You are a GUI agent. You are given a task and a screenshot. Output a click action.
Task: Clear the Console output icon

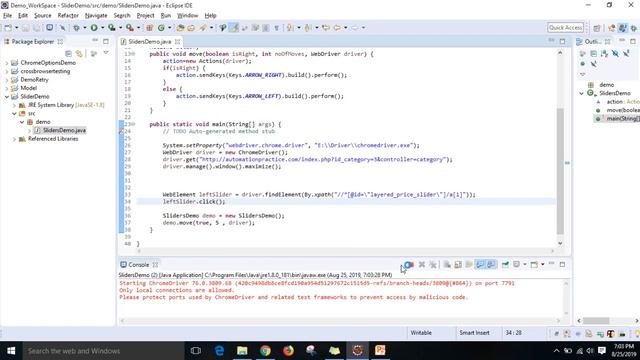[x=447, y=264]
